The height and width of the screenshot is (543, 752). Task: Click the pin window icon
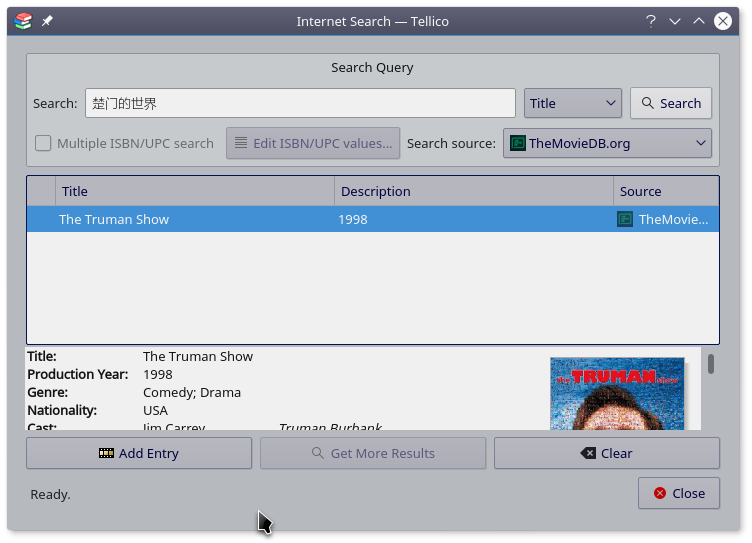point(47,21)
